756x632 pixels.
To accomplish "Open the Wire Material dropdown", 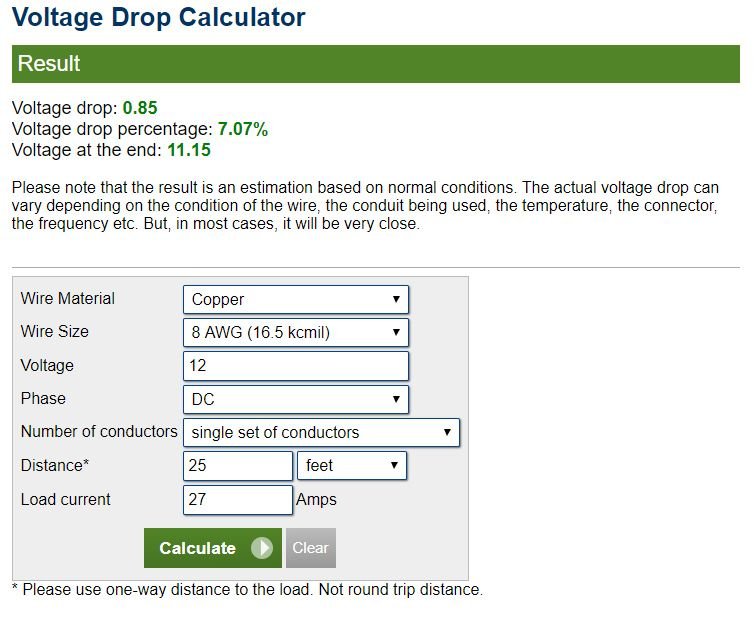I will click(x=295, y=299).
